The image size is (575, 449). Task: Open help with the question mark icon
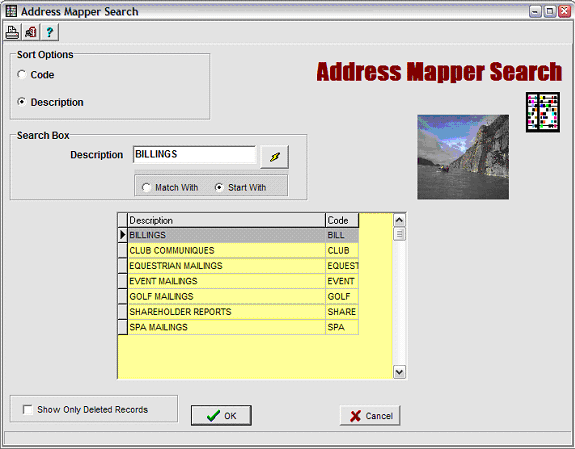tap(50, 32)
